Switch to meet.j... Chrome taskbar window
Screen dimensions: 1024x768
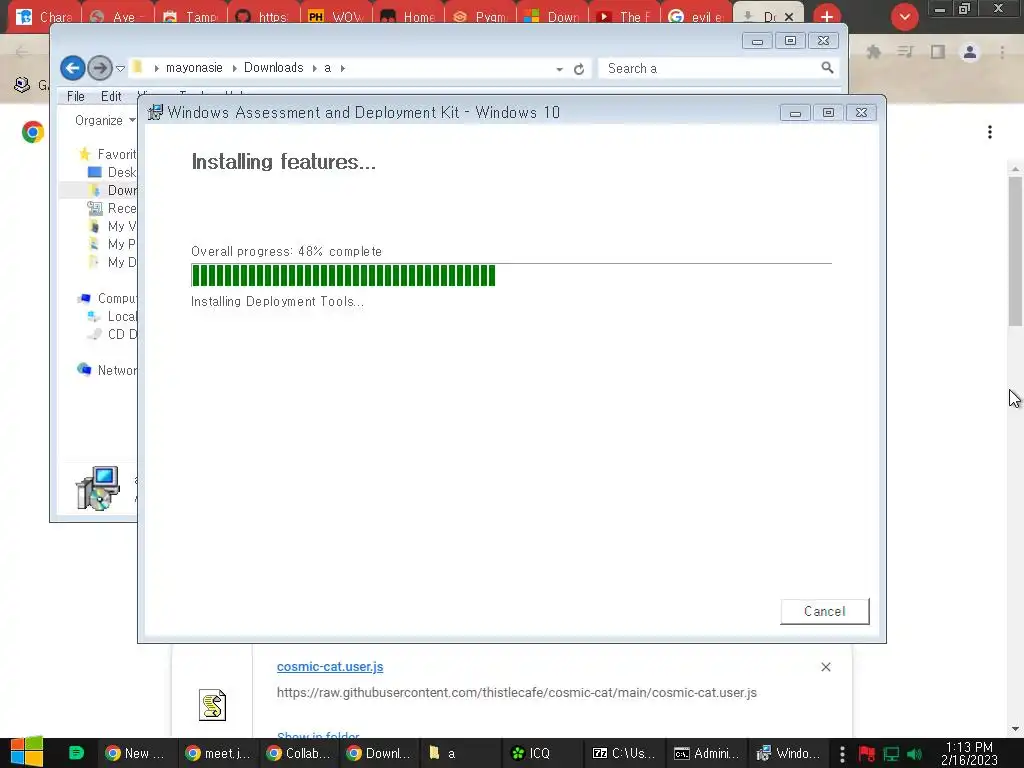coord(217,753)
